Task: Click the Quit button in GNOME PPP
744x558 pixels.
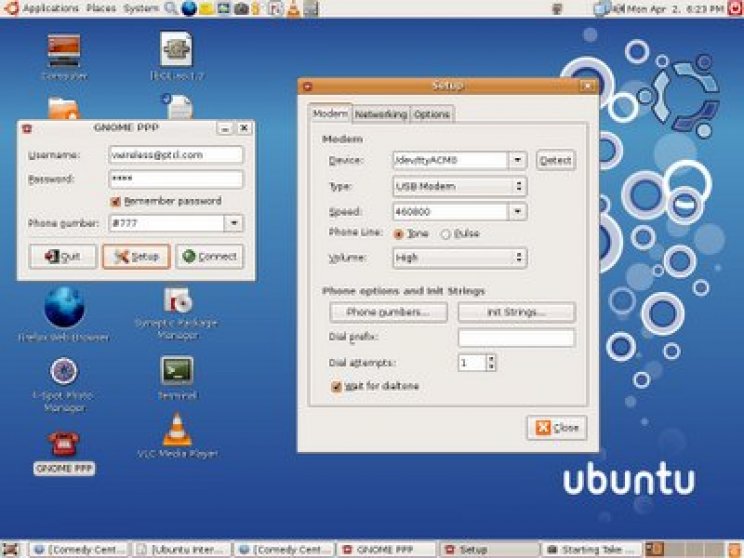Action: tap(63, 257)
